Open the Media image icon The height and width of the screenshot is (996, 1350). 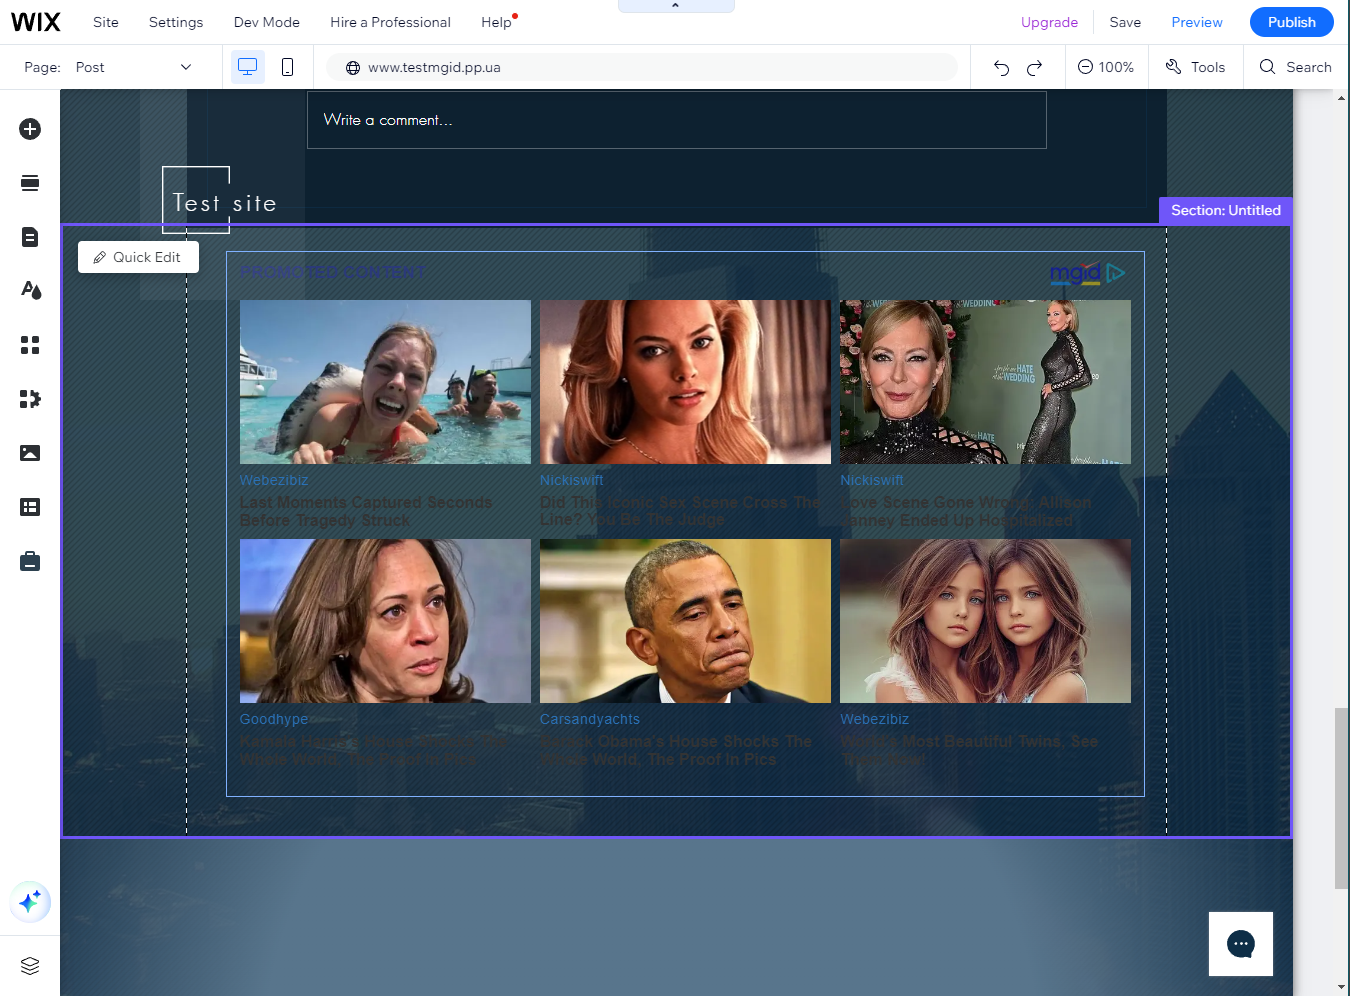30,453
